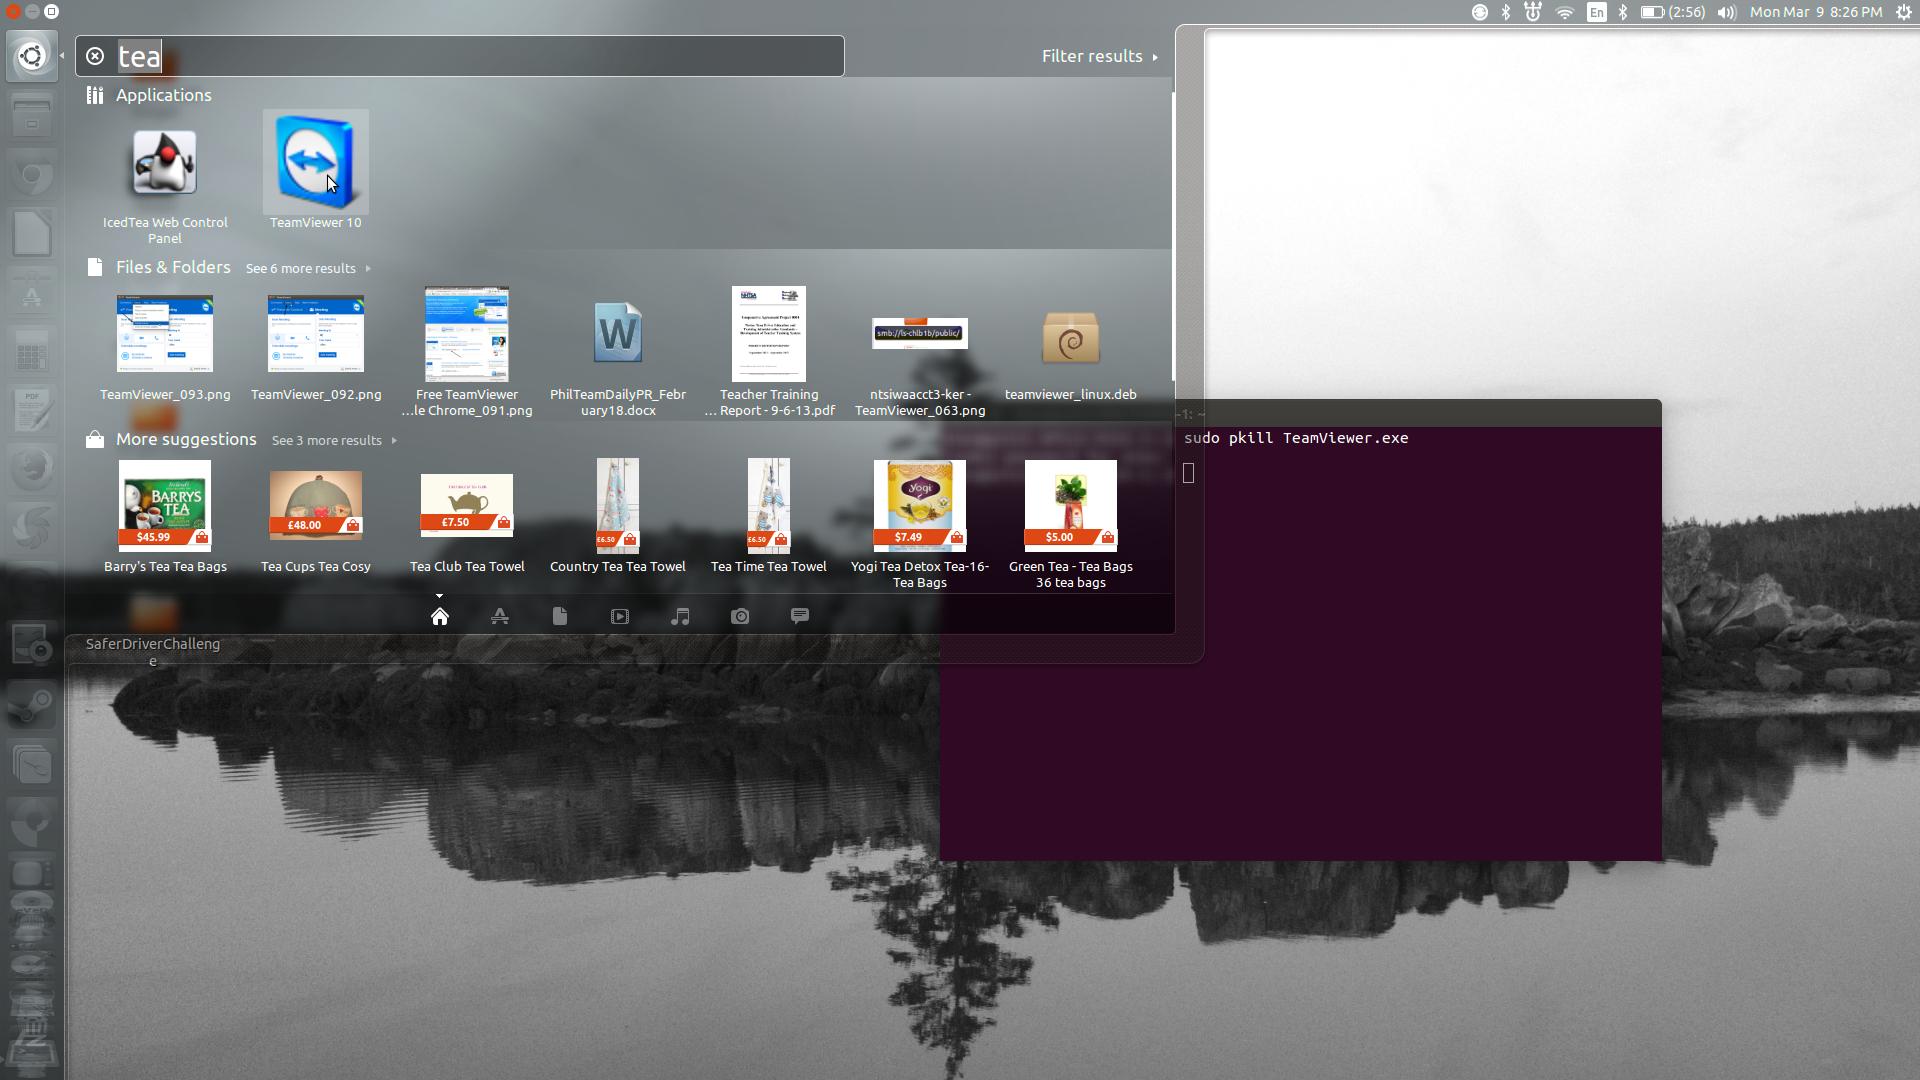This screenshot has width=1920, height=1080.
Task: Switch to the Music lens
Action: (680, 616)
